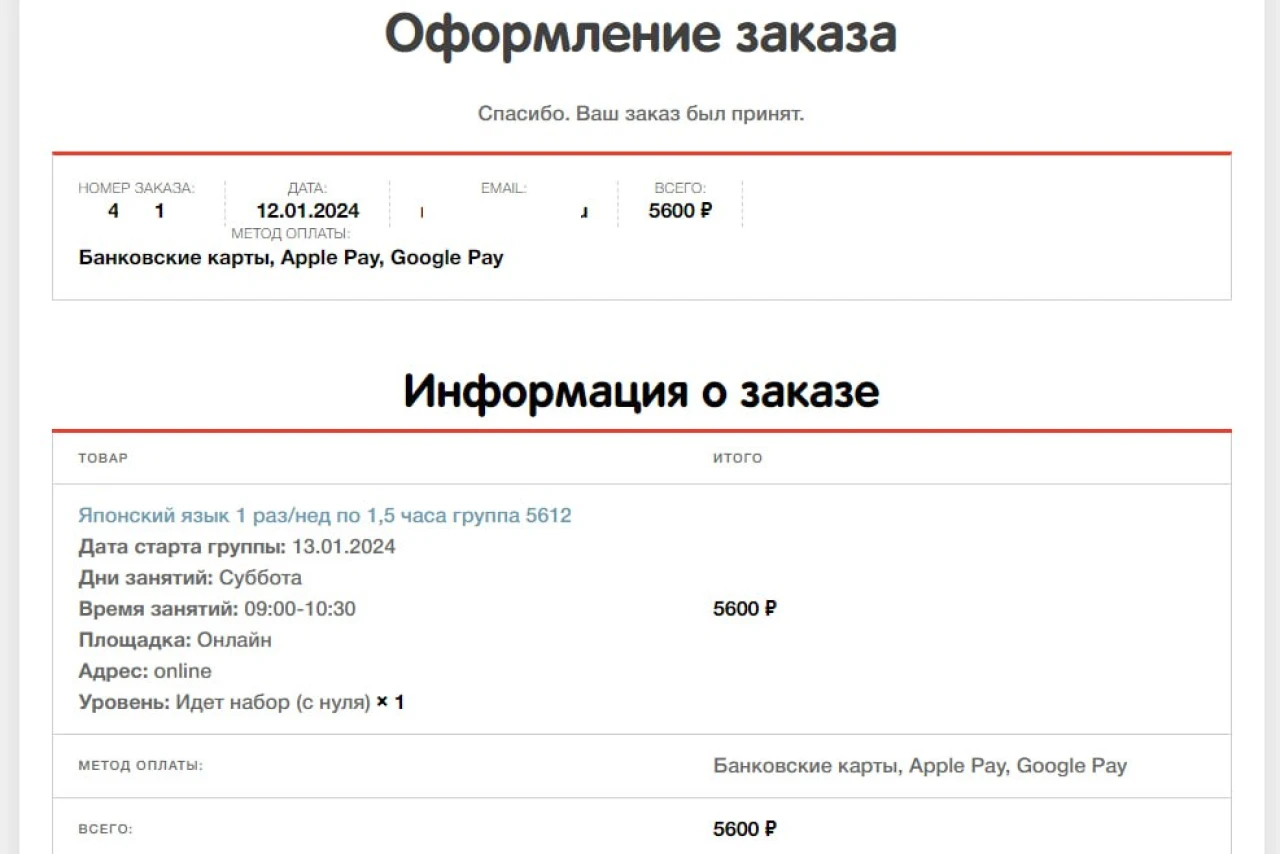
Task: Select the line Дни занятий: Суббота
Action: 190,578
